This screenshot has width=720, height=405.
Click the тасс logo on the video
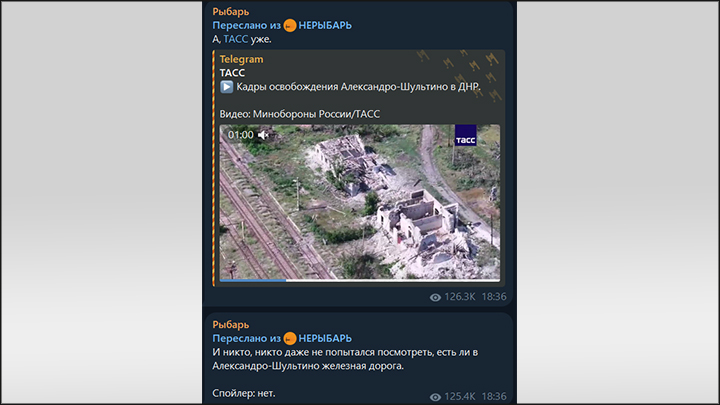coord(466,135)
